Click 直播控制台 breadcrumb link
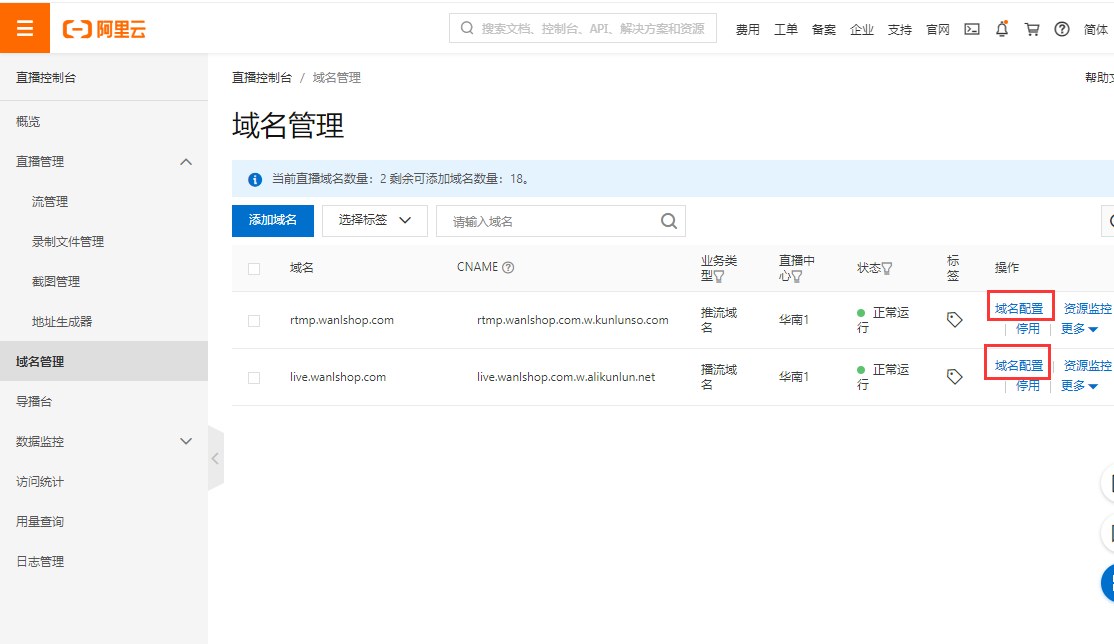This screenshot has width=1114, height=644. [261, 77]
